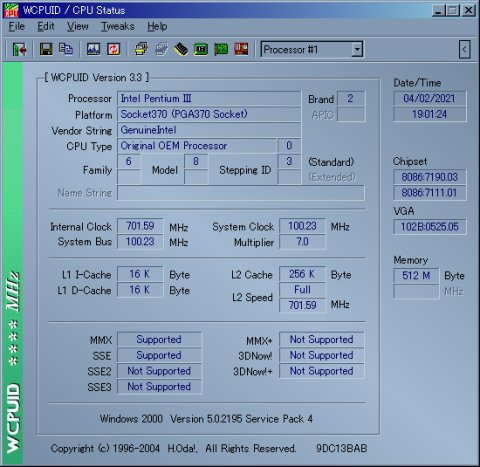
Task: Click the System Bus value 100.23
Action: (x=140, y=242)
